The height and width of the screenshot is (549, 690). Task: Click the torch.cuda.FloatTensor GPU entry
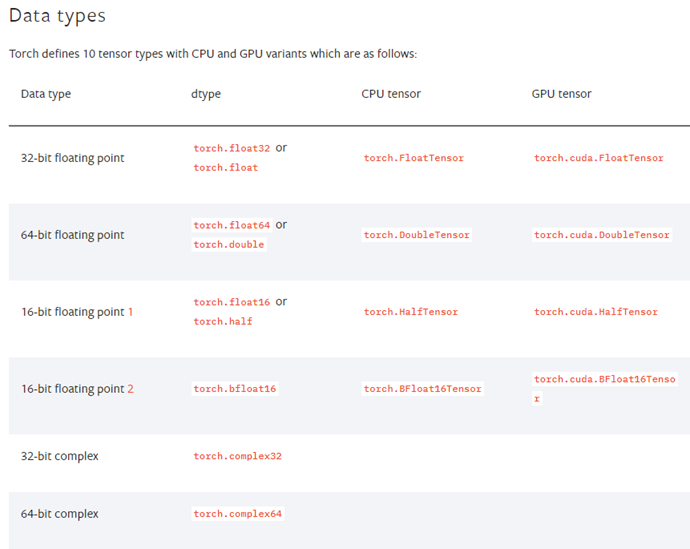coord(598,158)
